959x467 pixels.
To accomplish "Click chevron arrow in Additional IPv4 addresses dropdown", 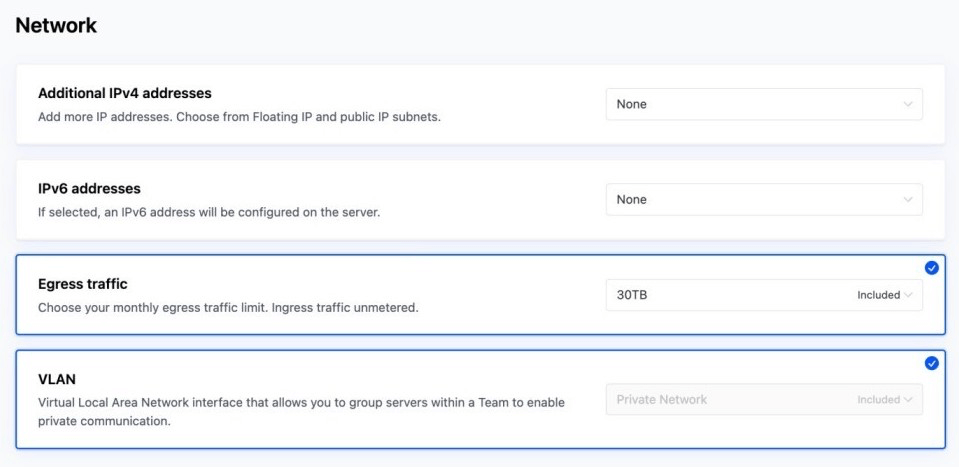I will 907,104.
